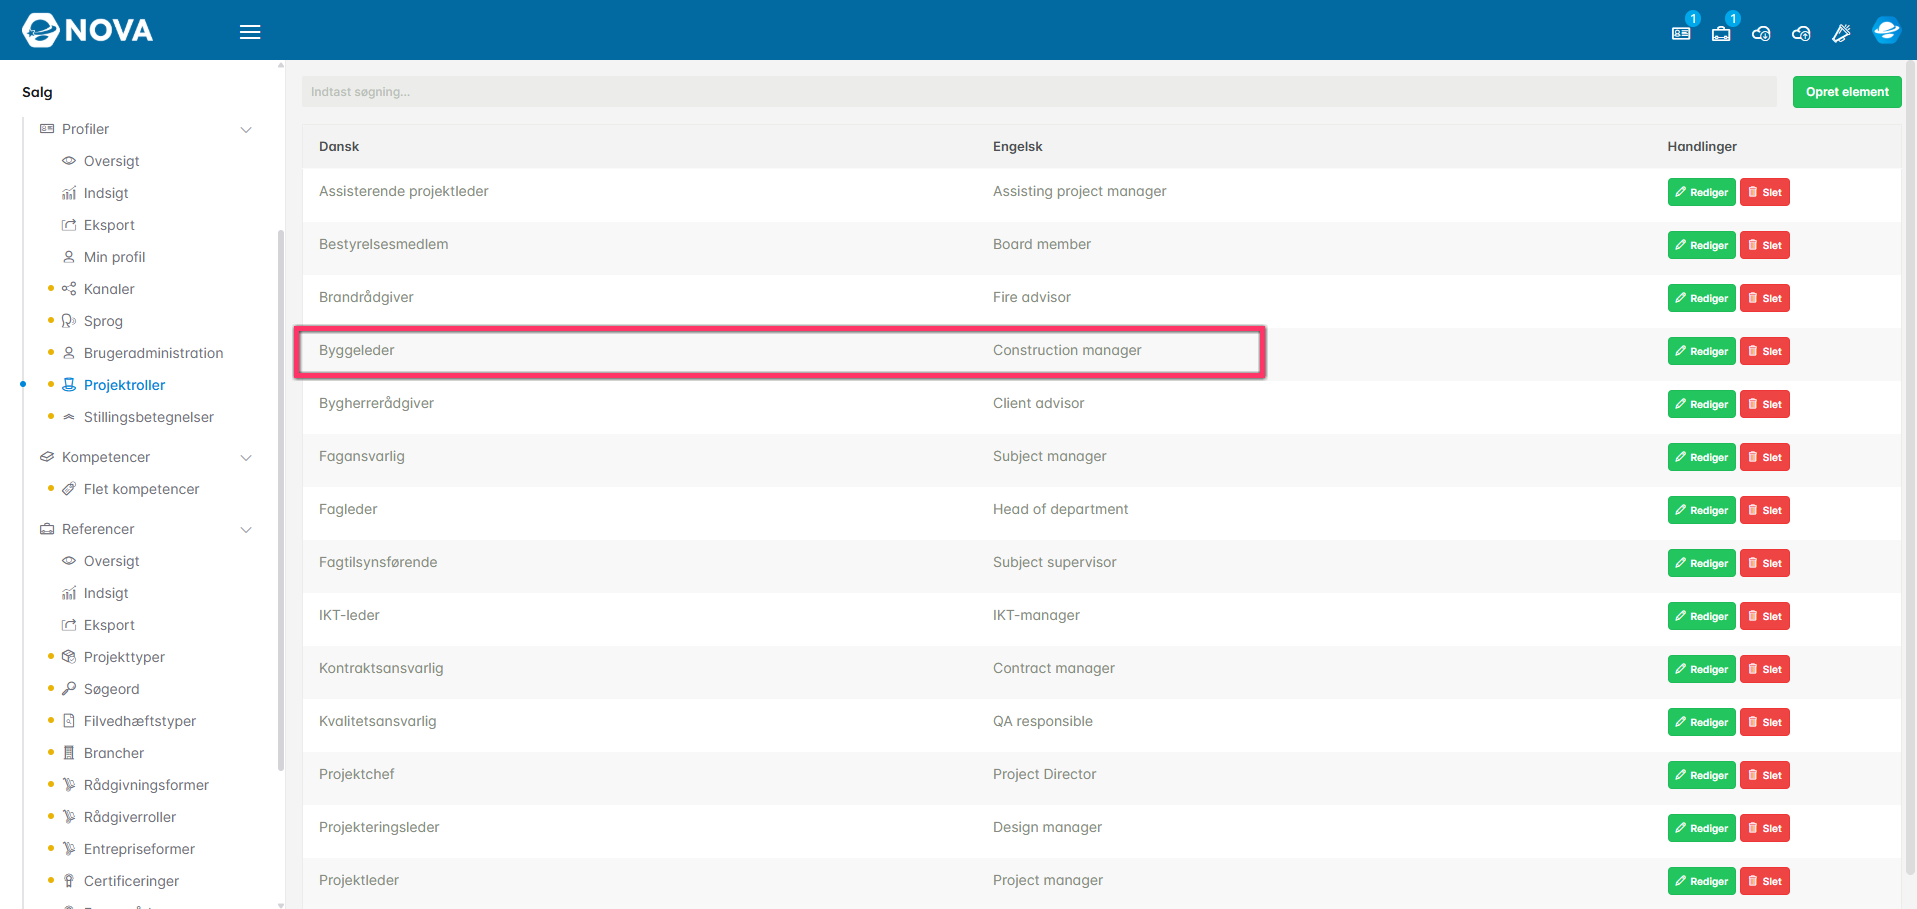The image size is (1917, 909).
Task: Open Indsigt under Referencer
Action: 106,593
